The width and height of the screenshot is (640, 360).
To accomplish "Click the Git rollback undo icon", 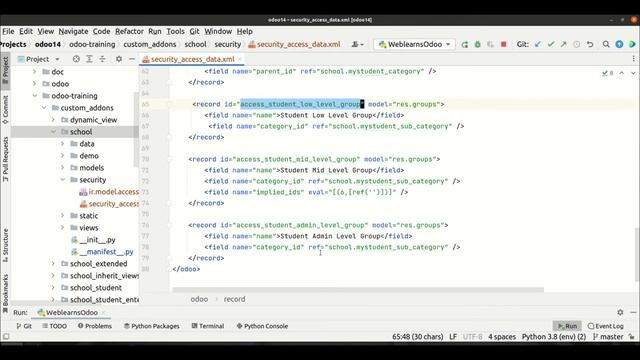I will [x=590, y=44].
